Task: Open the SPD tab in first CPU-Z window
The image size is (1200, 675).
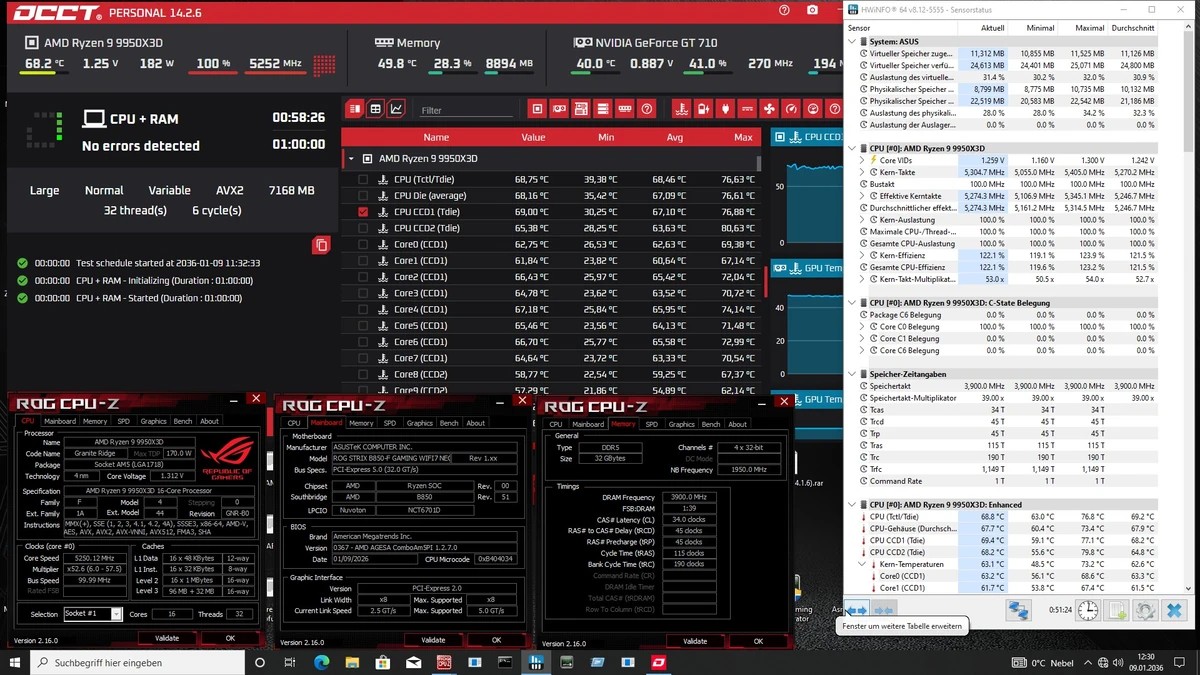Action: (x=124, y=421)
